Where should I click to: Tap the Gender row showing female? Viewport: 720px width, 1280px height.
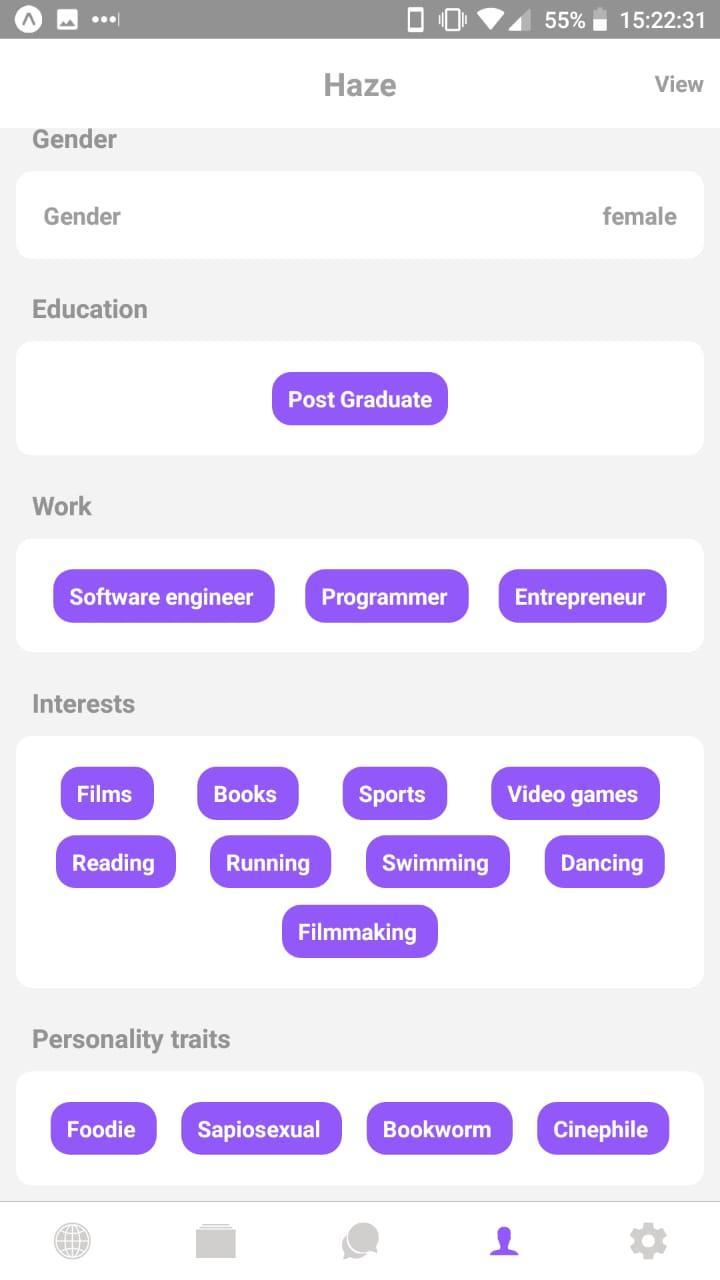coord(360,216)
